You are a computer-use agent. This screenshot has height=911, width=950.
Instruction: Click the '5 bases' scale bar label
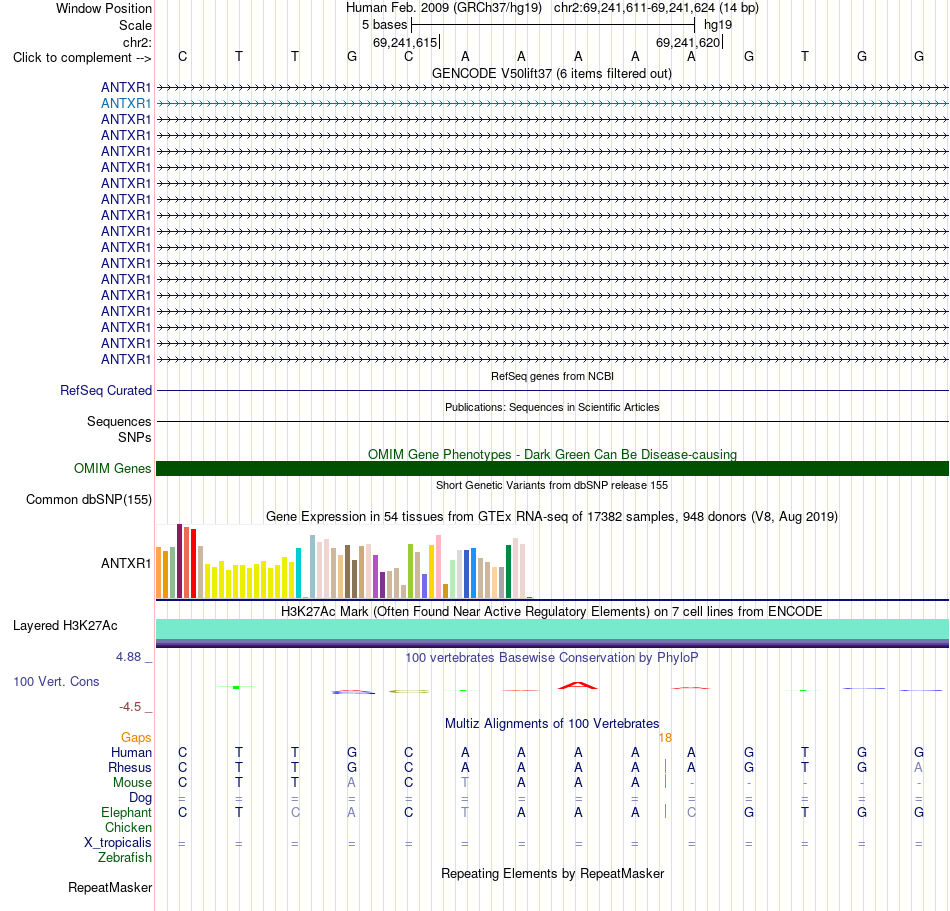384,25
